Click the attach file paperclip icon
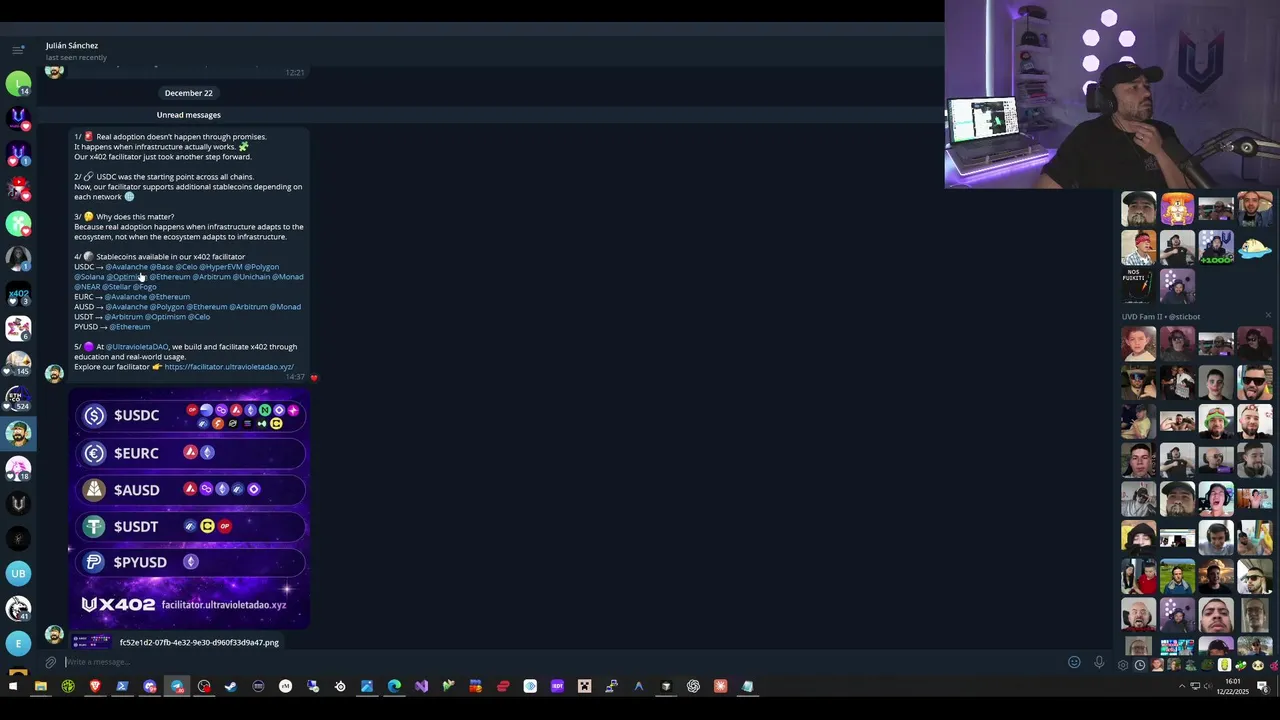 [x=50, y=662]
